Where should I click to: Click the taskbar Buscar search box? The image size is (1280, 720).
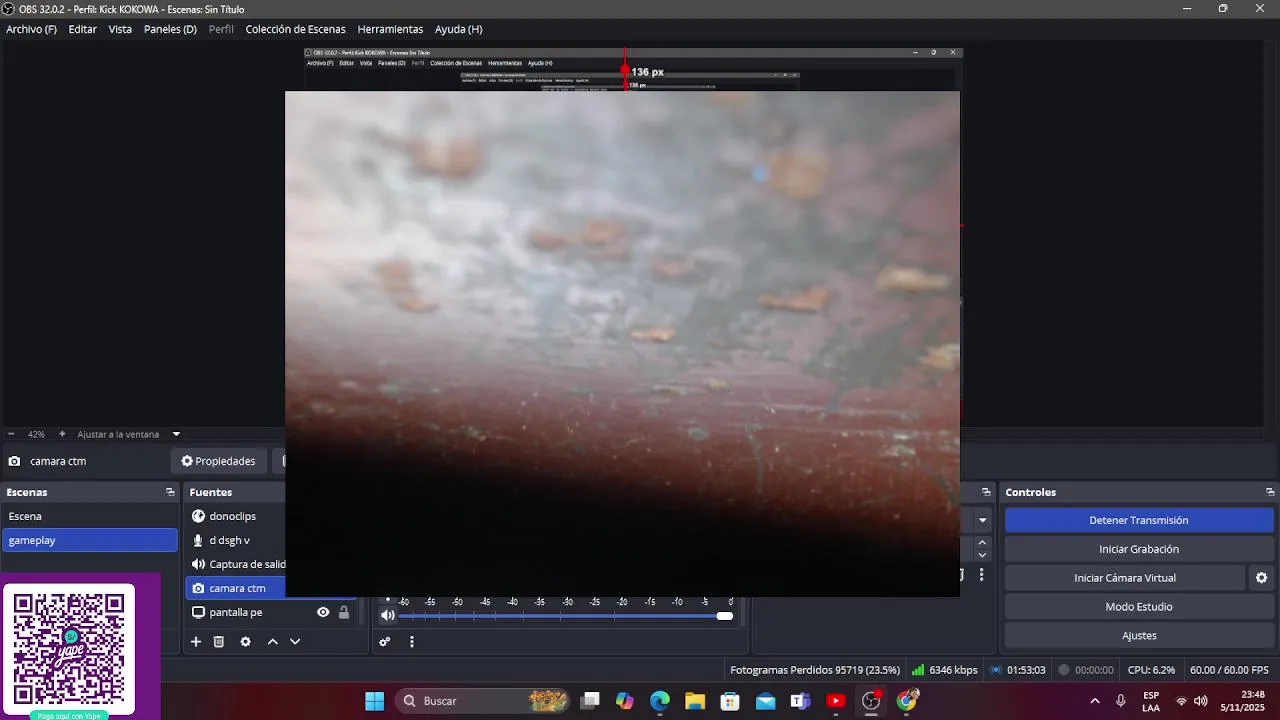click(x=484, y=701)
